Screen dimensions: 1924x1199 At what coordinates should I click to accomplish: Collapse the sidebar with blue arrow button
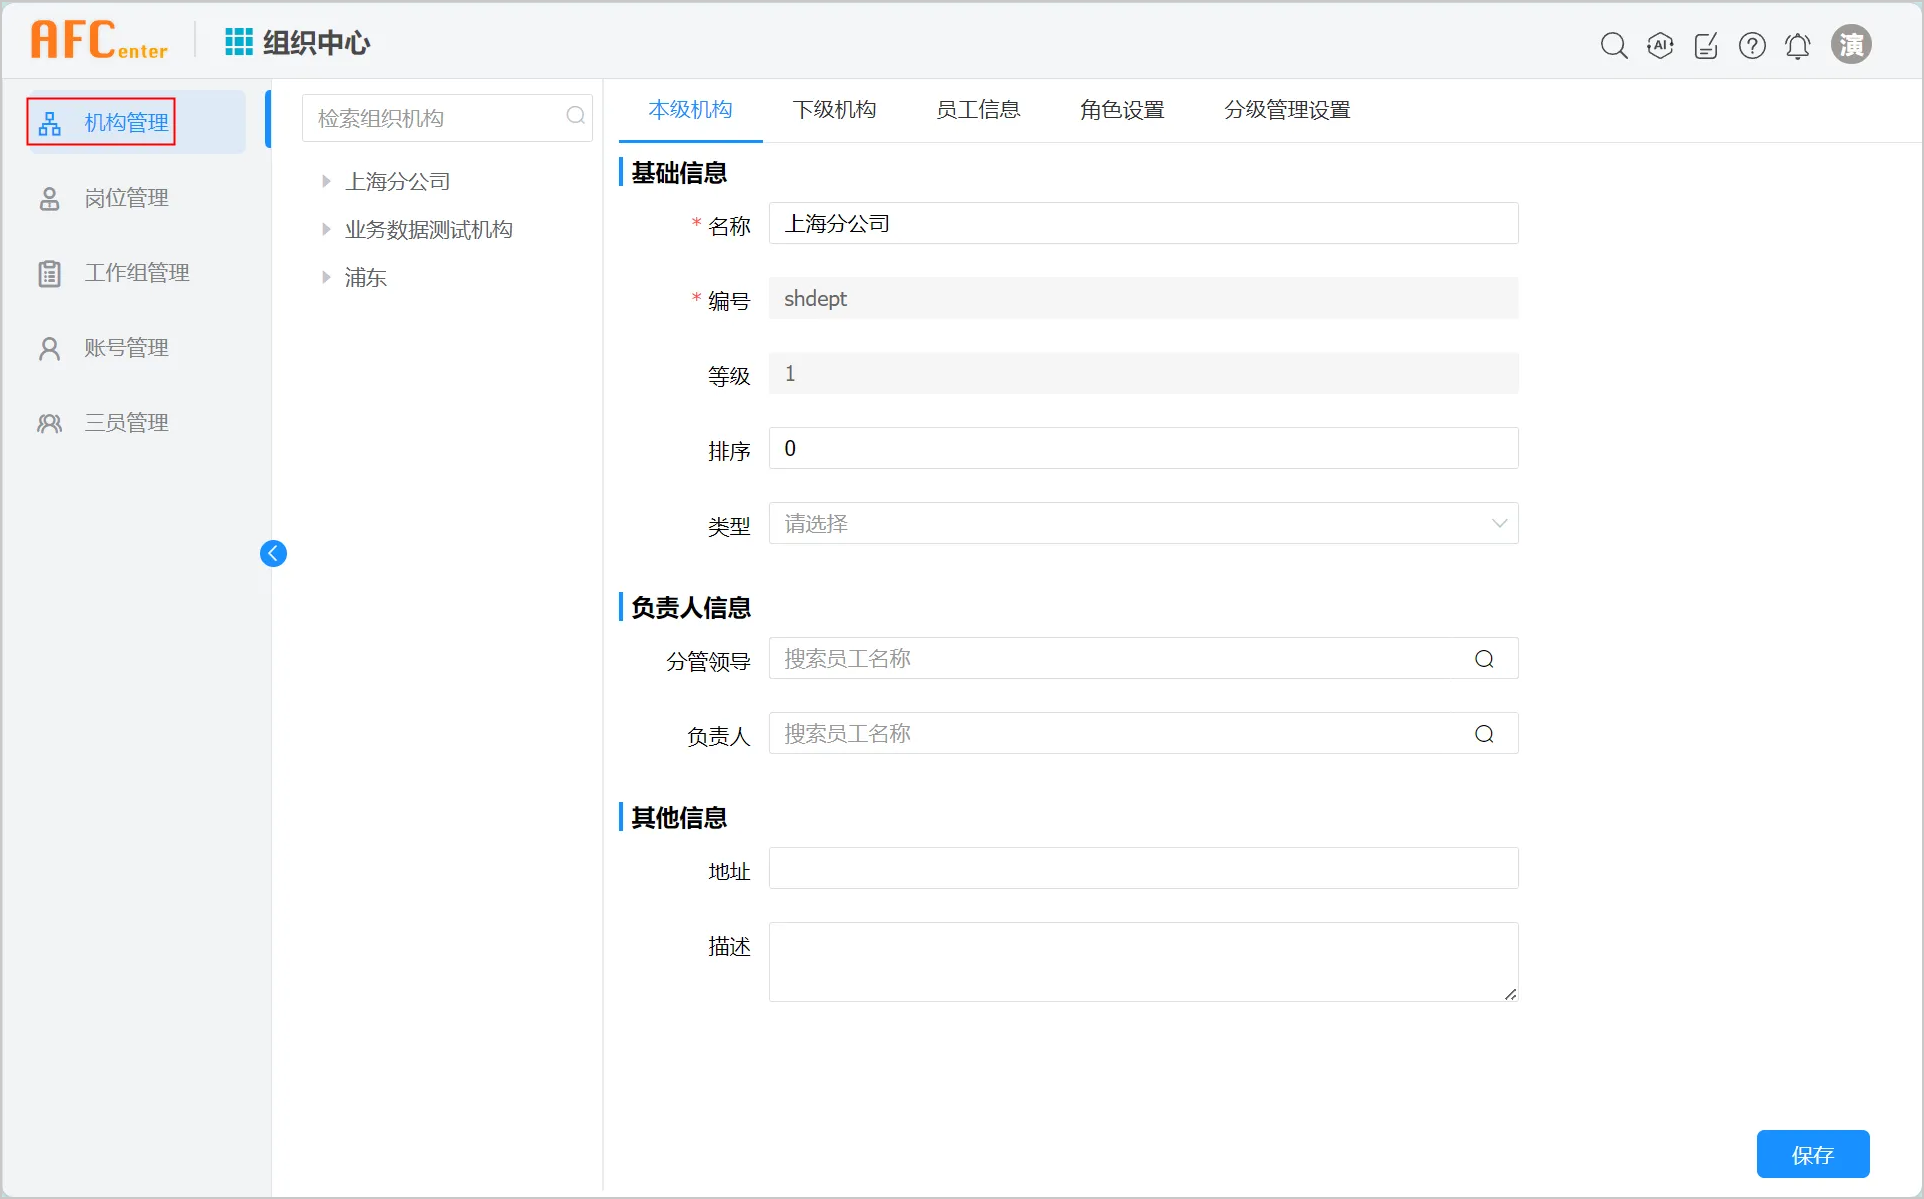273,553
